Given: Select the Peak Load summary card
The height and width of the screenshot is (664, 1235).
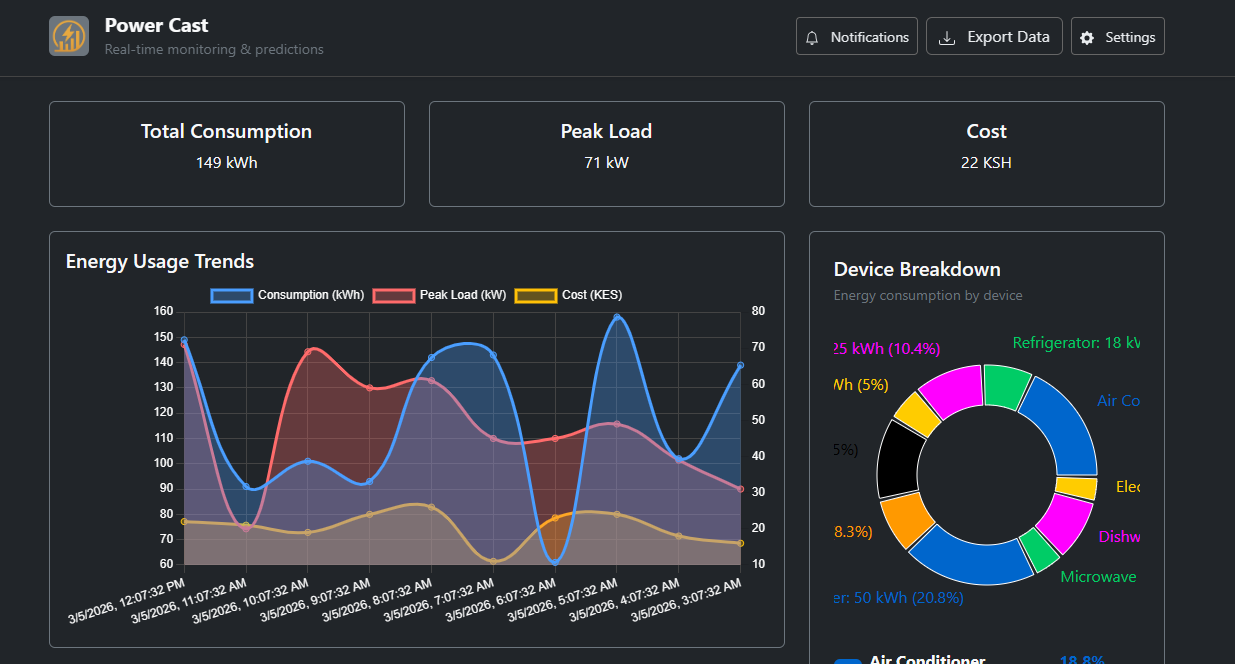Looking at the screenshot, I should [x=606, y=154].
